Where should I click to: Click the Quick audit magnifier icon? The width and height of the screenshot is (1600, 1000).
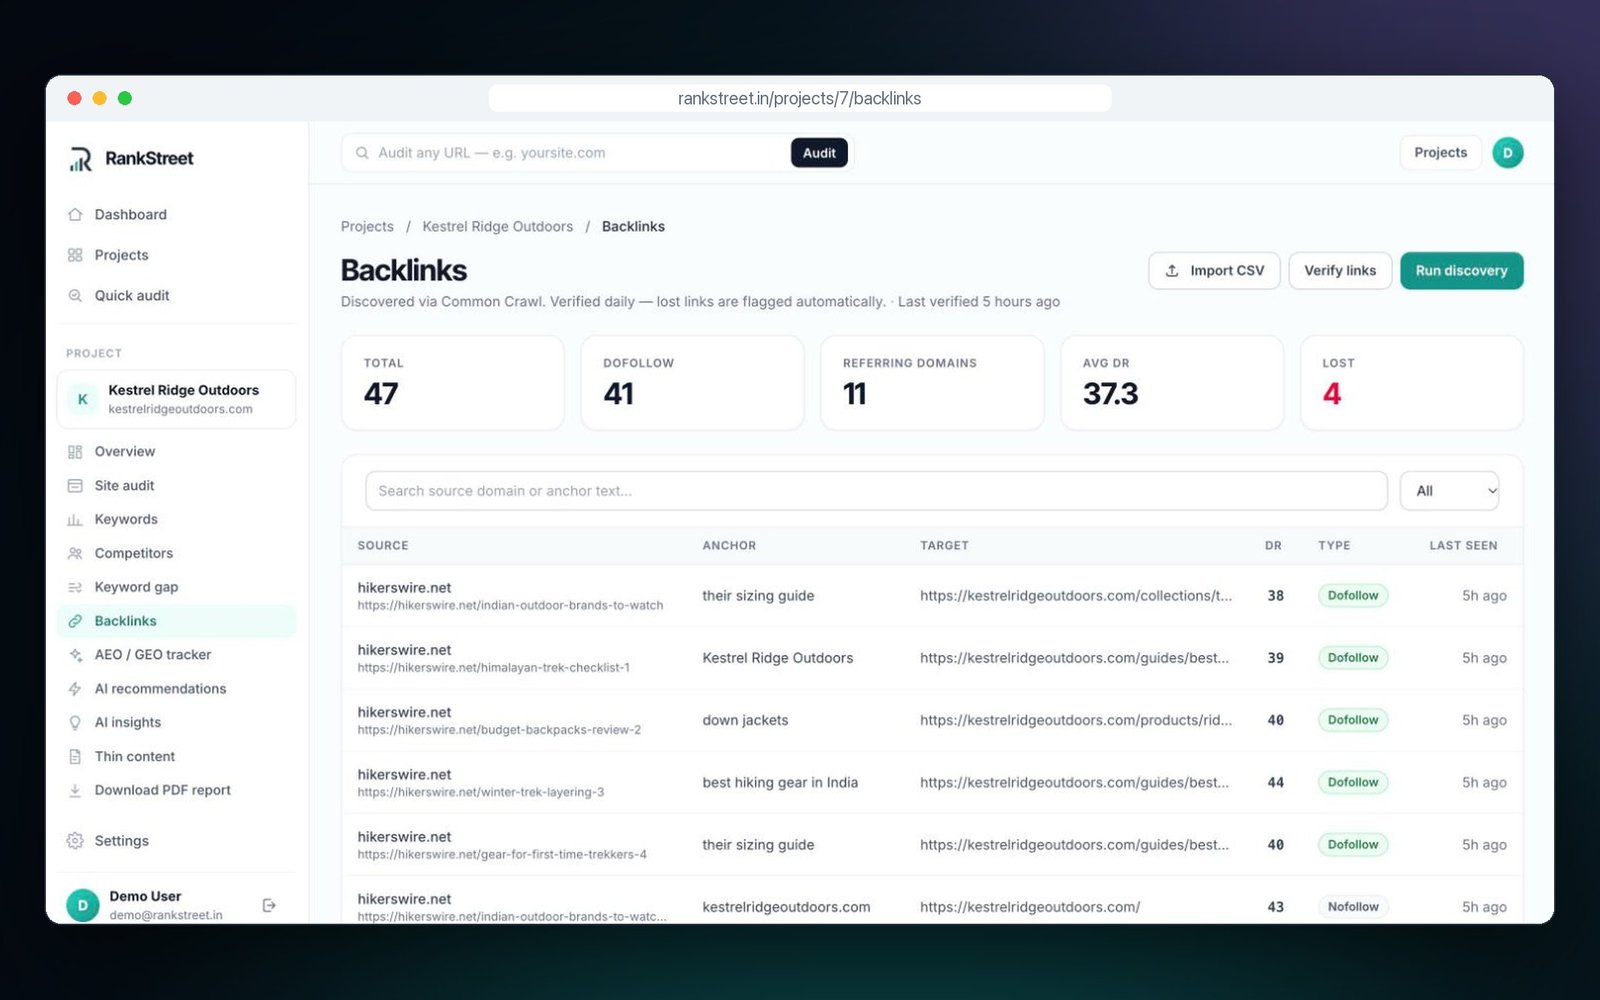pyautogui.click(x=75, y=296)
